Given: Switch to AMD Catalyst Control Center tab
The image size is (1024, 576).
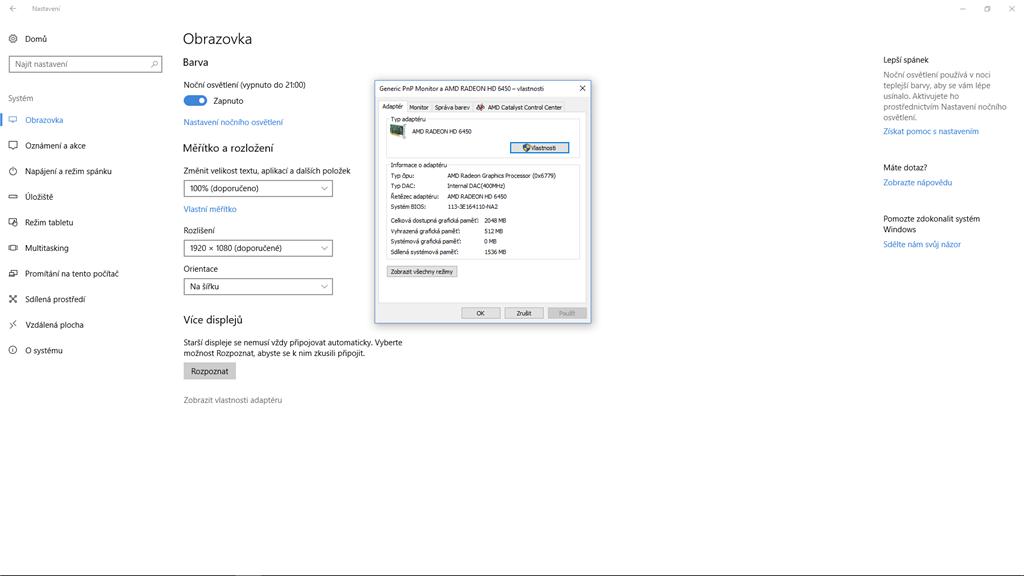Looking at the screenshot, I should click(x=519, y=107).
